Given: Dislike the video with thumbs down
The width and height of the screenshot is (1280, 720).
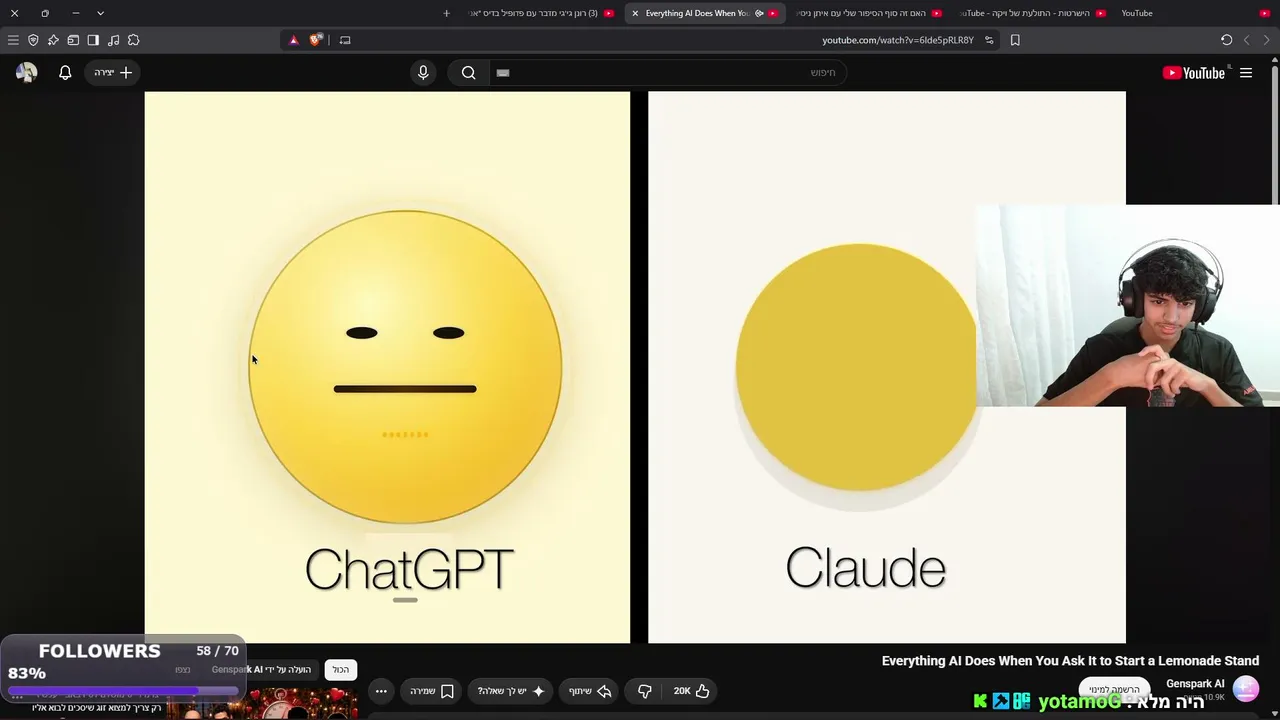Looking at the screenshot, I should click(x=644, y=691).
